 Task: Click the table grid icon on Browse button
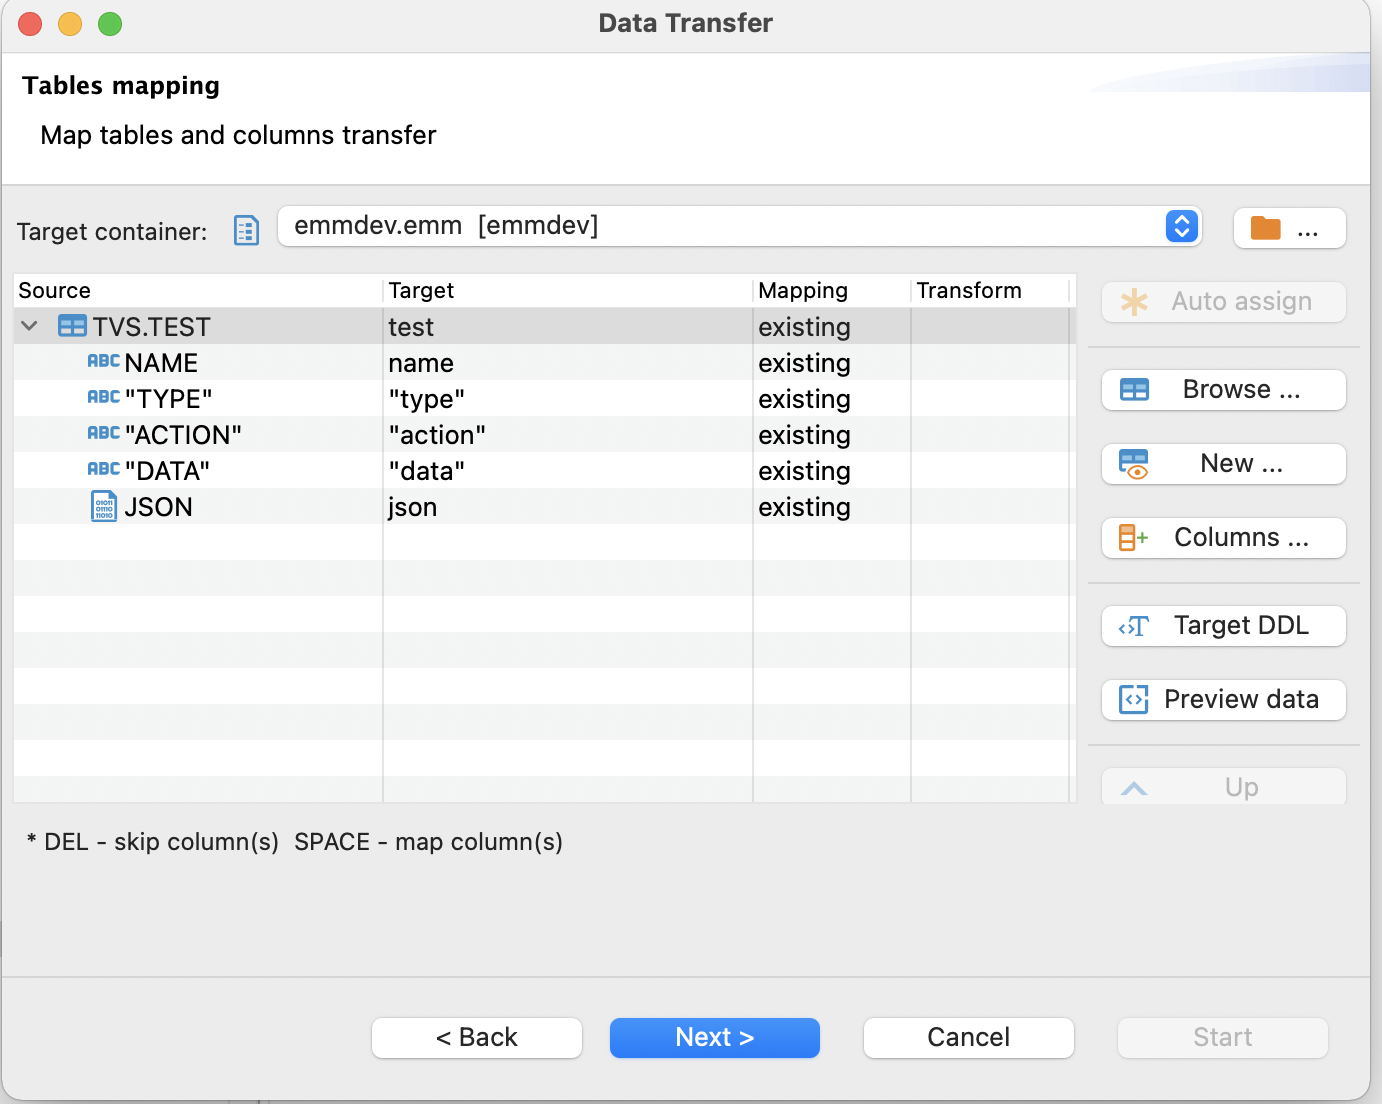(x=1134, y=389)
